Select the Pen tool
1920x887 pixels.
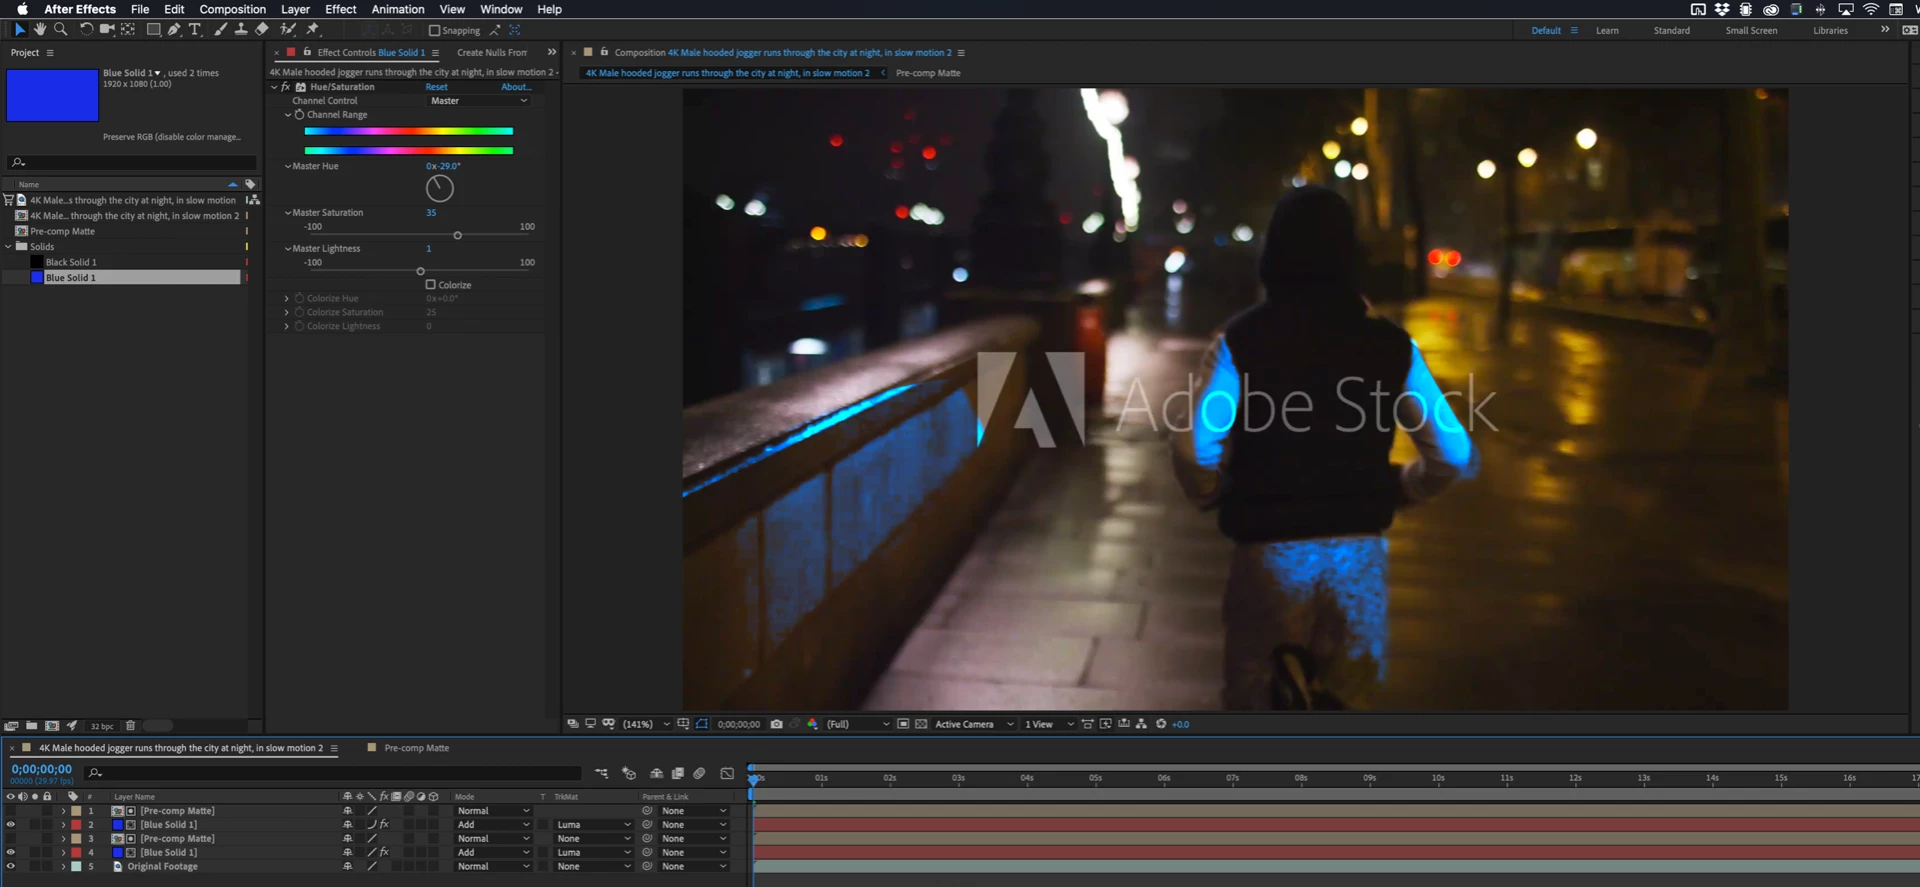tap(174, 30)
